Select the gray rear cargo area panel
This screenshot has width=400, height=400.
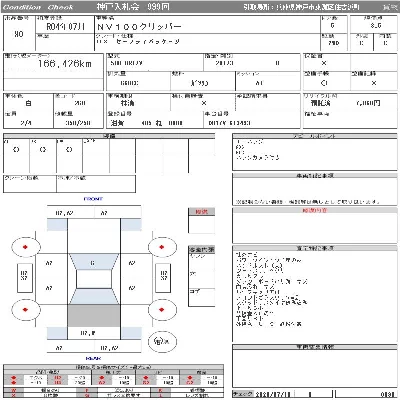click(x=94, y=315)
